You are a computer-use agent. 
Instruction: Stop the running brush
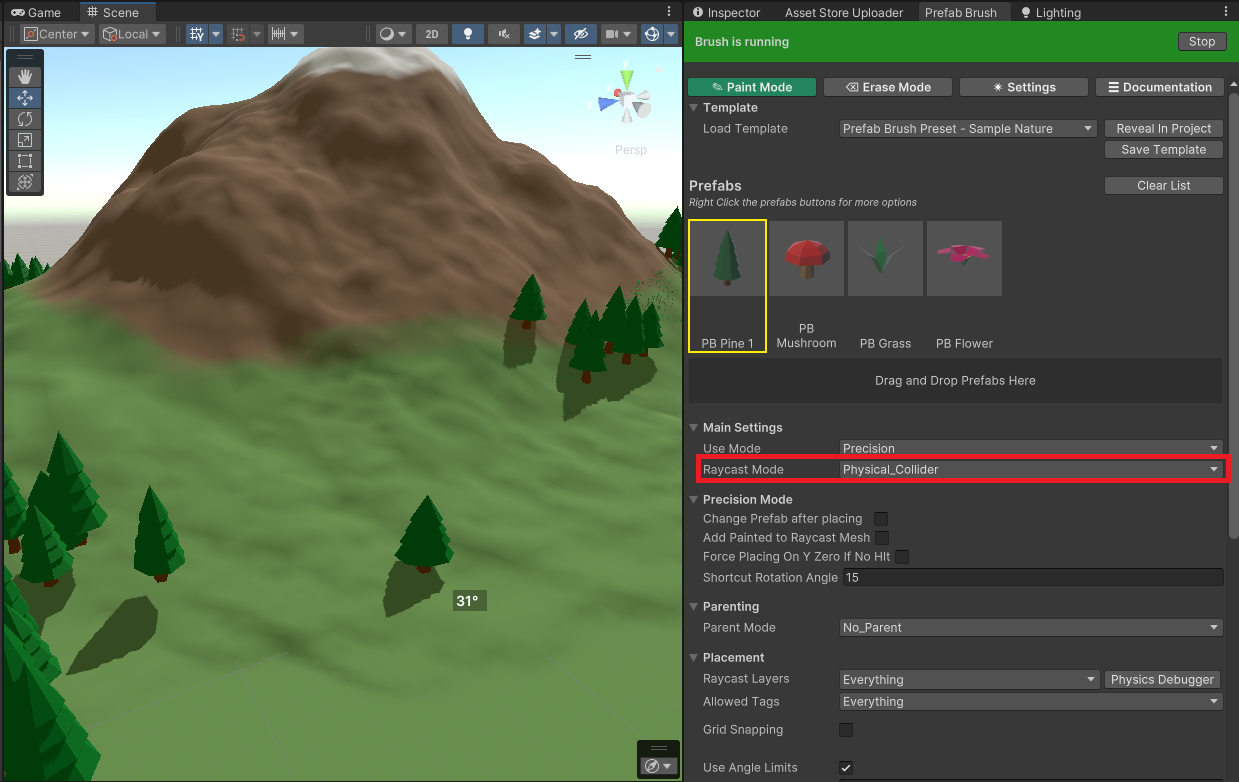pos(1201,42)
